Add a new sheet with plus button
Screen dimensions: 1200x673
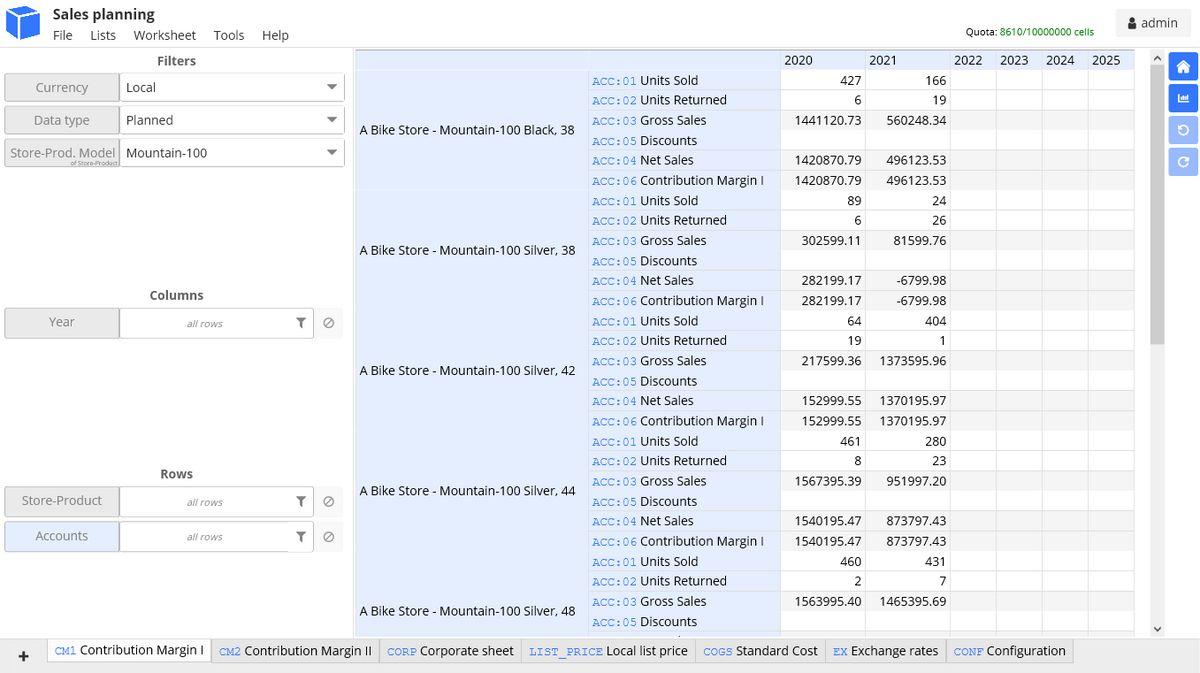[23, 656]
